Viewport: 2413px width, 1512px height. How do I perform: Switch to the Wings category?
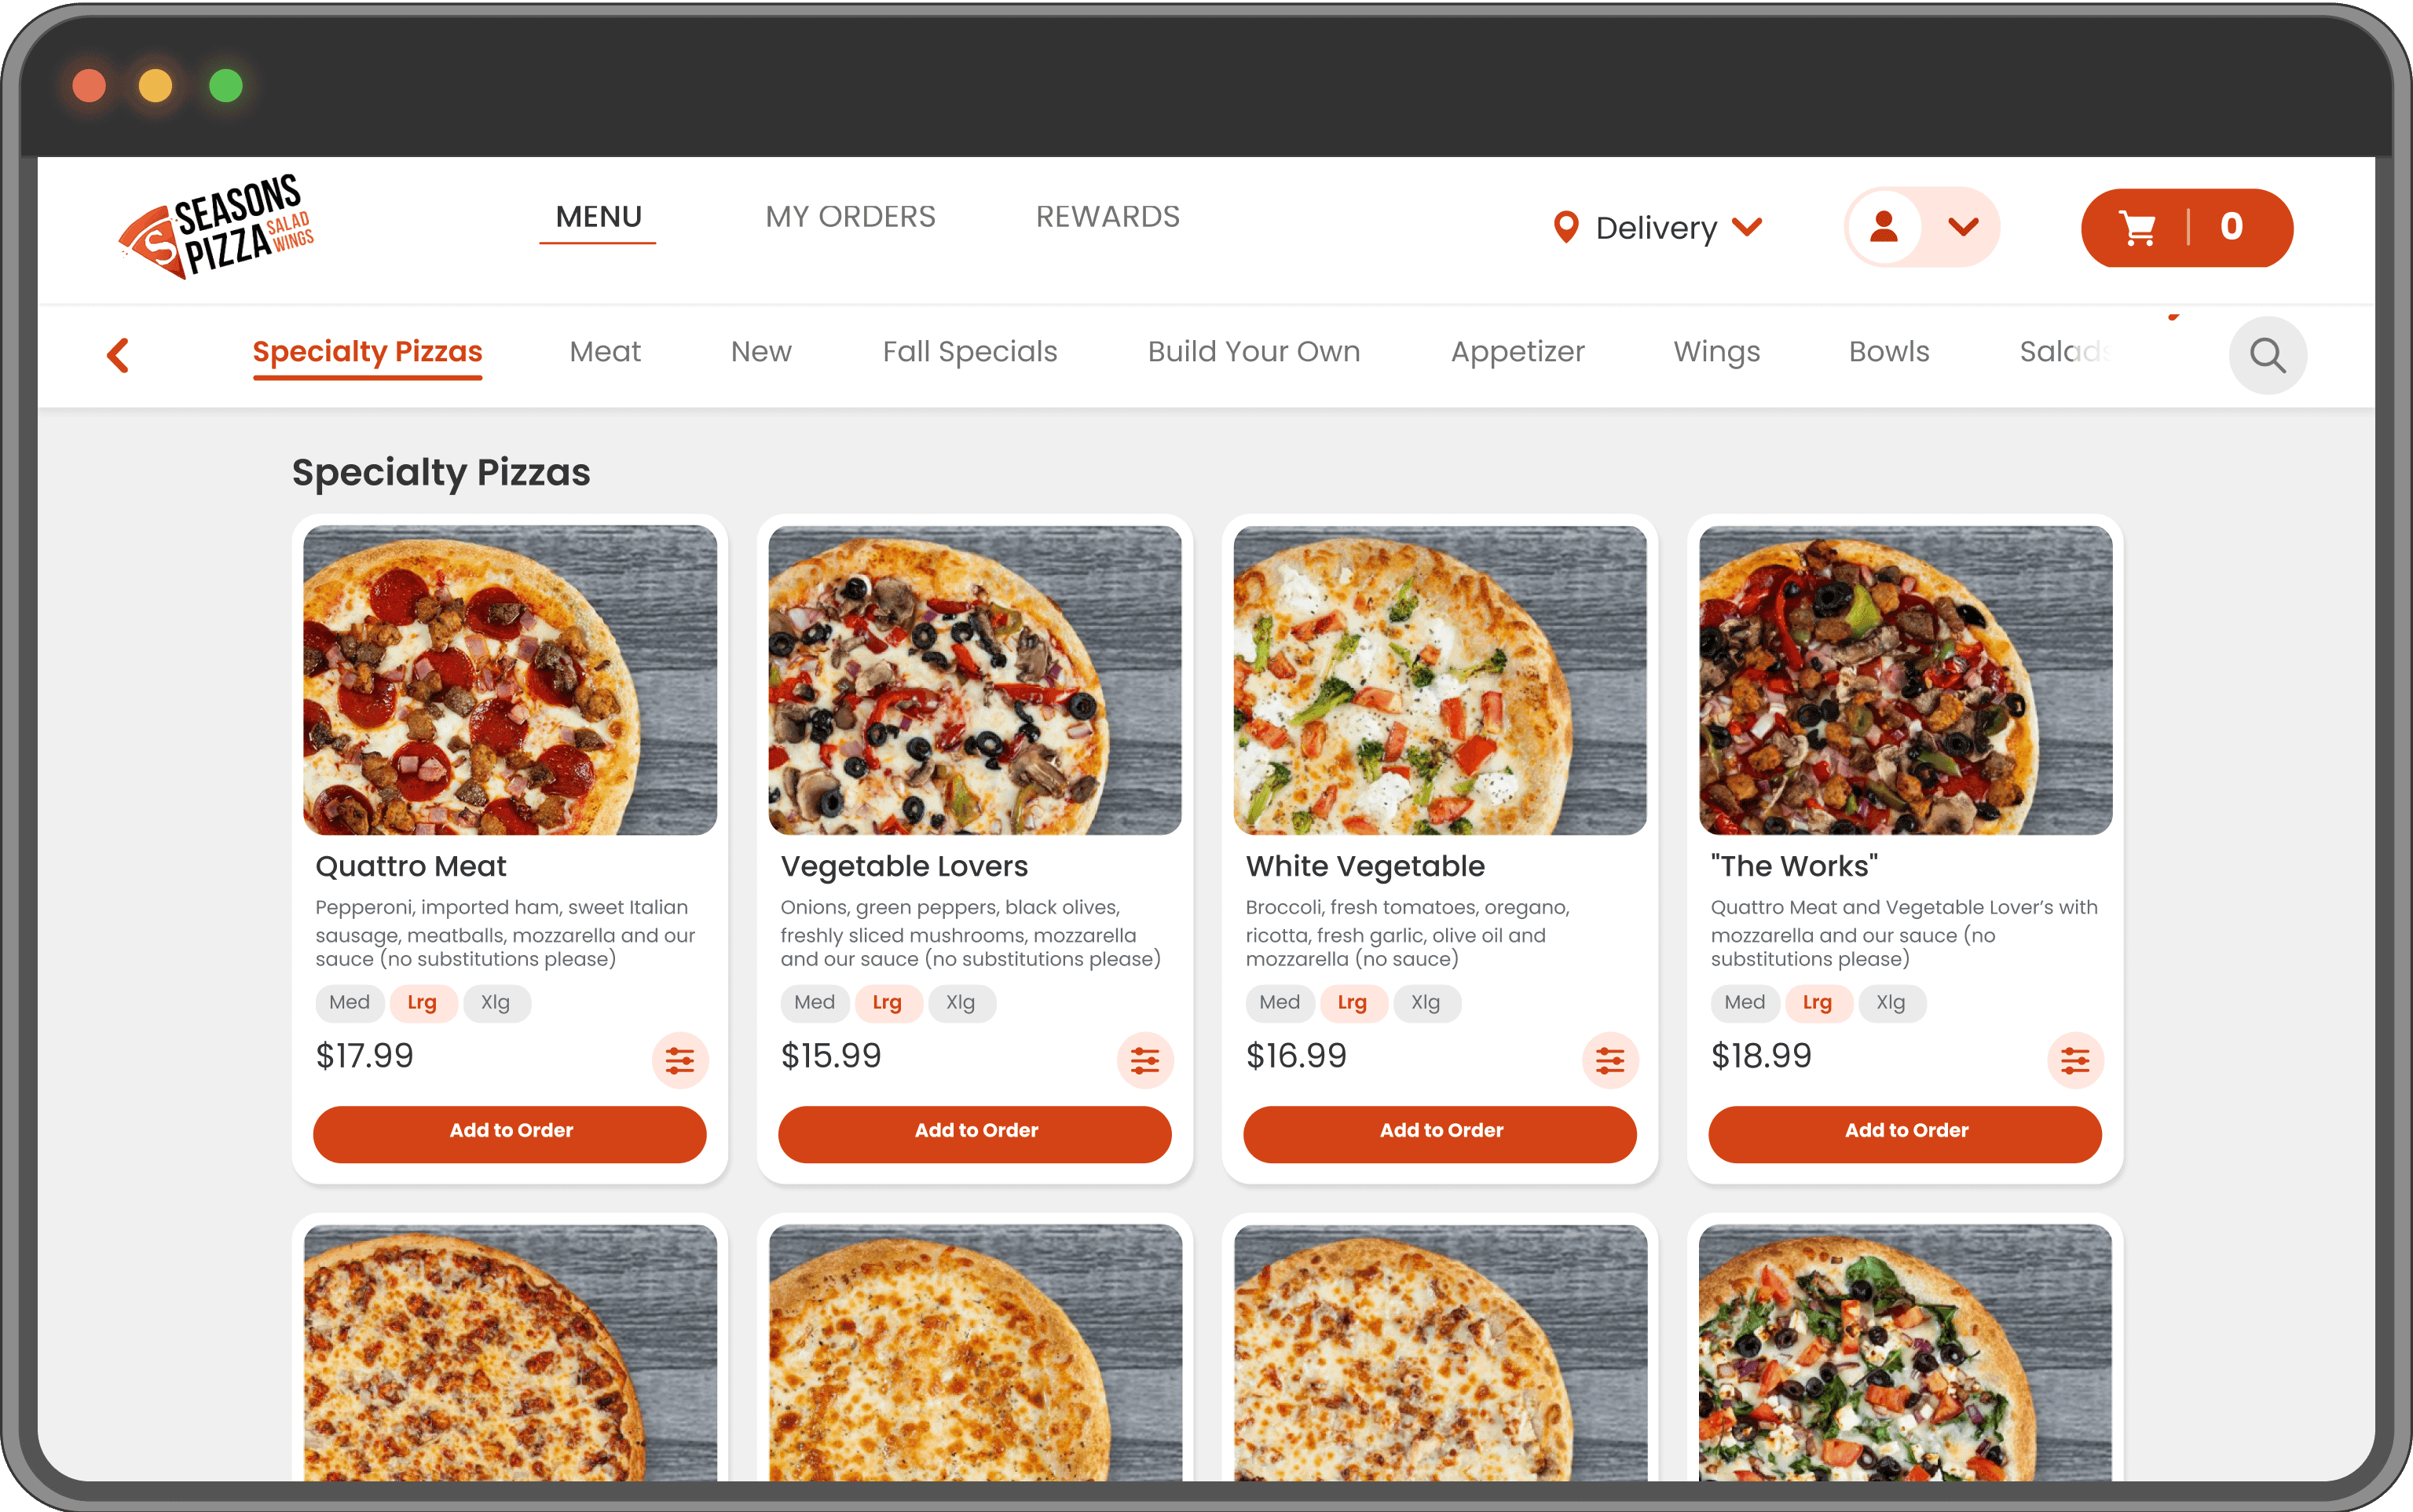point(1717,352)
